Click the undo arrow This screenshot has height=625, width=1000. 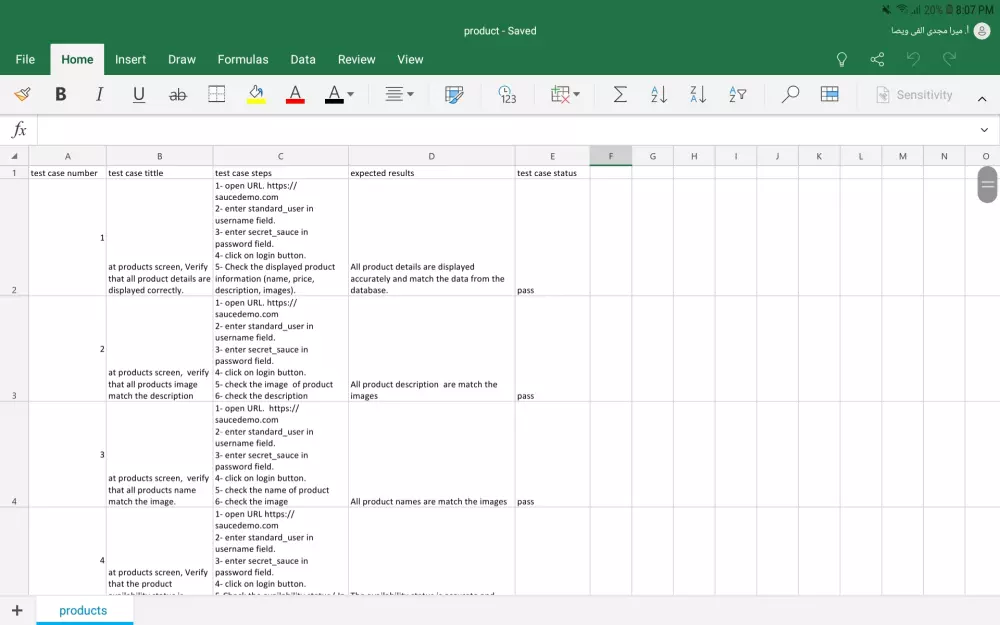tap(913, 59)
